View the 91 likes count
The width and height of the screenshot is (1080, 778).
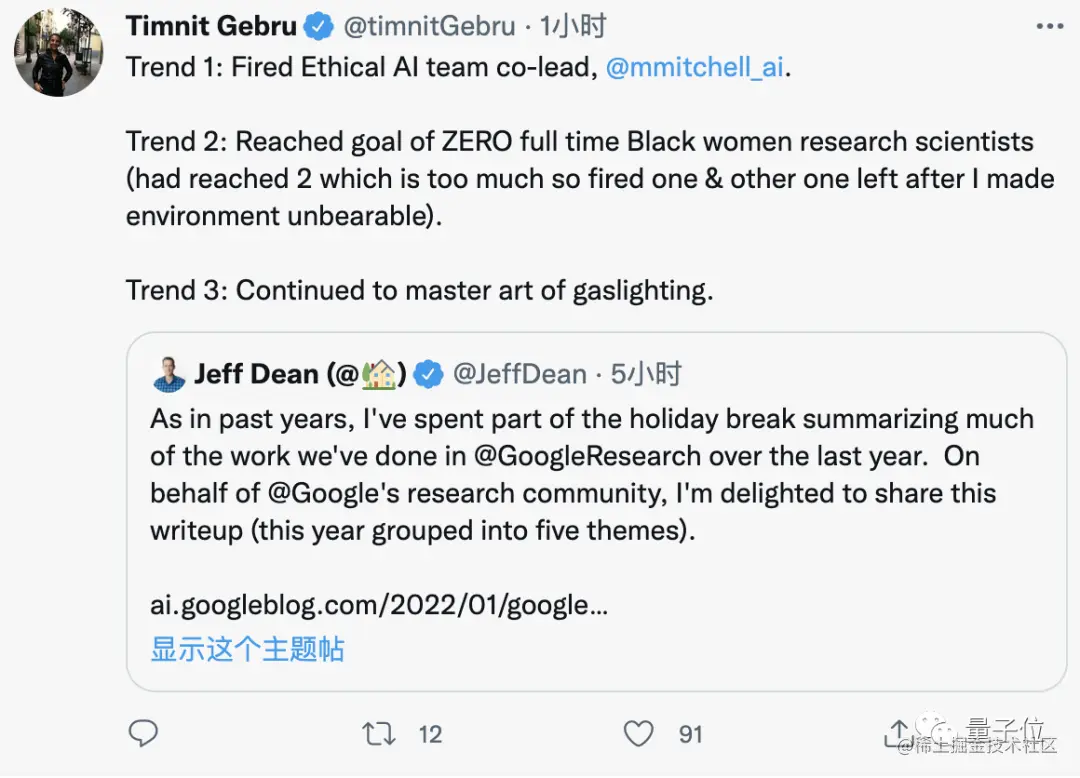691,735
